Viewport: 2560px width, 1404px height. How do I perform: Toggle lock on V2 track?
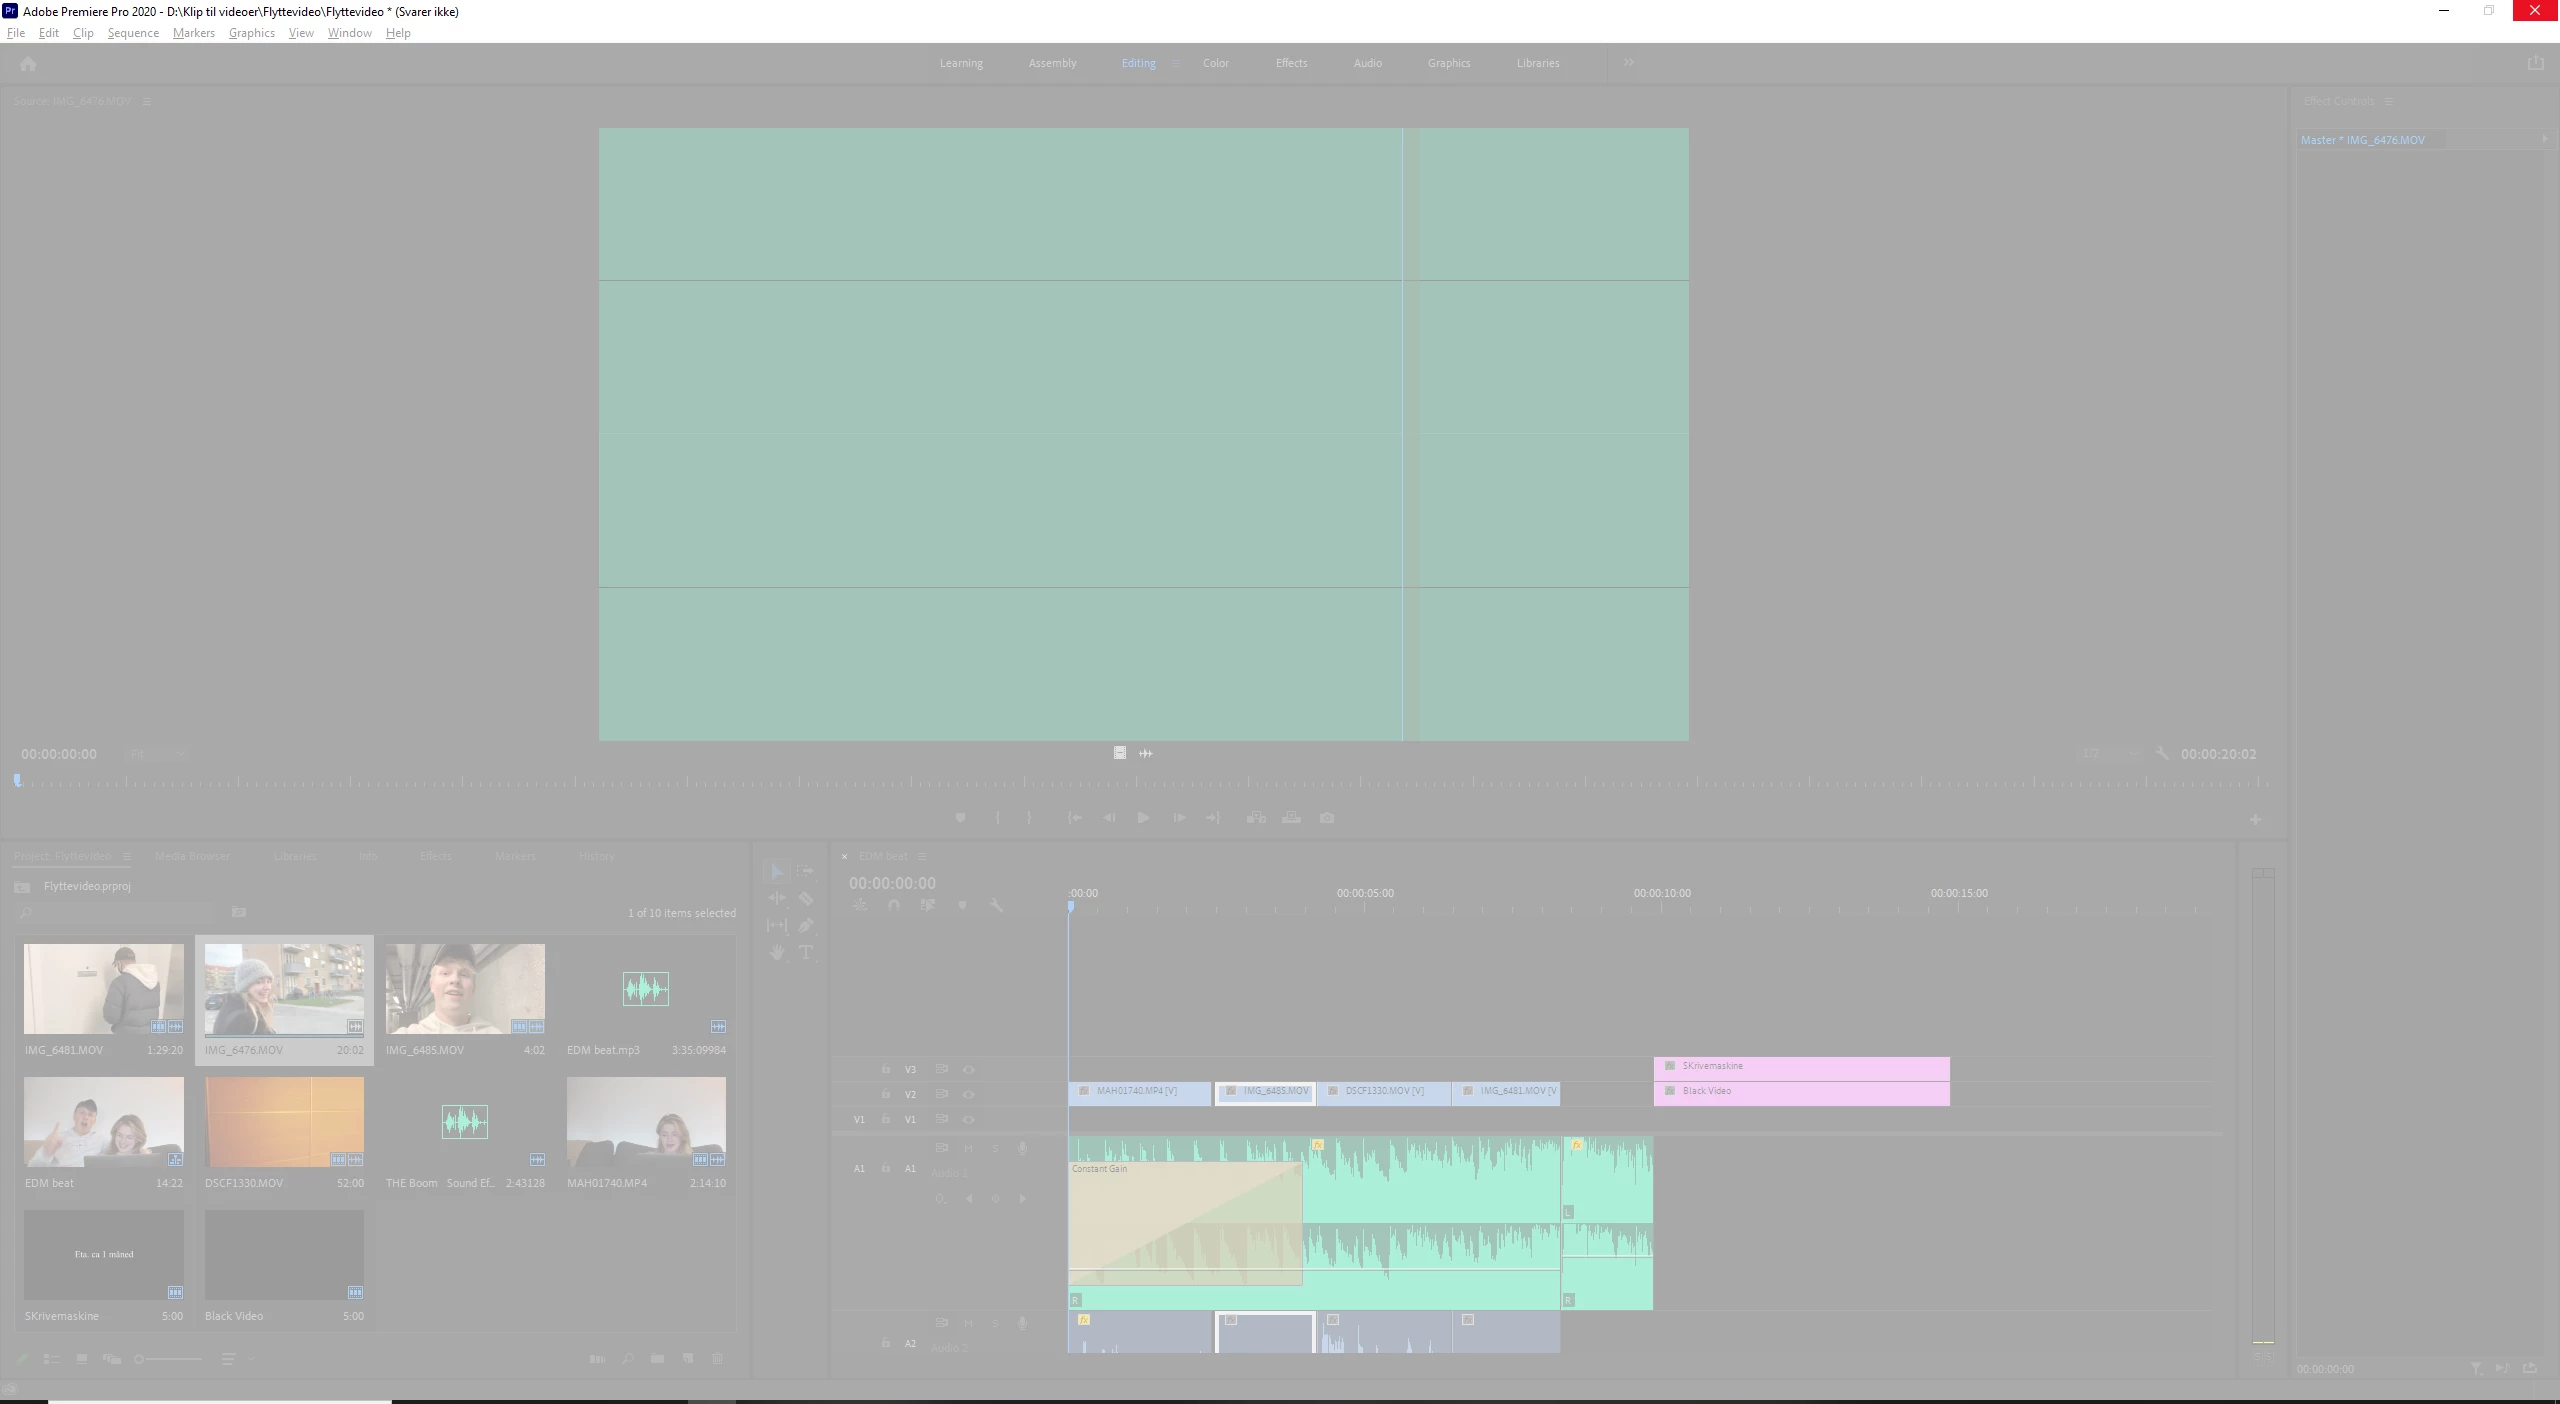pyautogui.click(x=885, y=1094)
